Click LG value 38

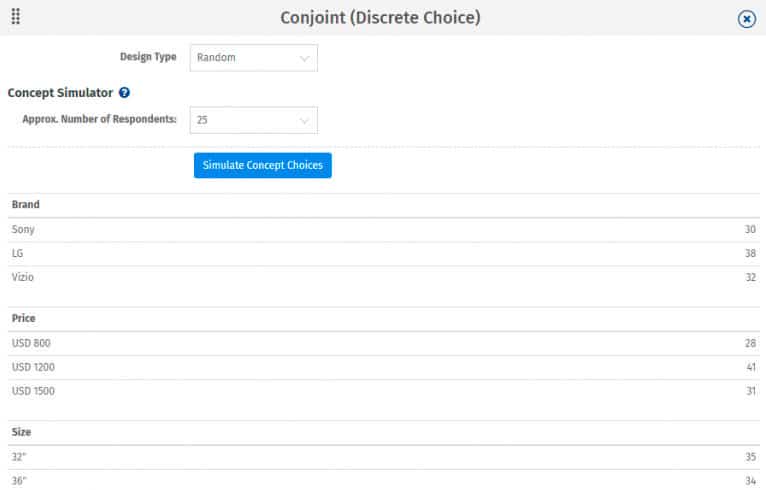(x=750, y=253)
